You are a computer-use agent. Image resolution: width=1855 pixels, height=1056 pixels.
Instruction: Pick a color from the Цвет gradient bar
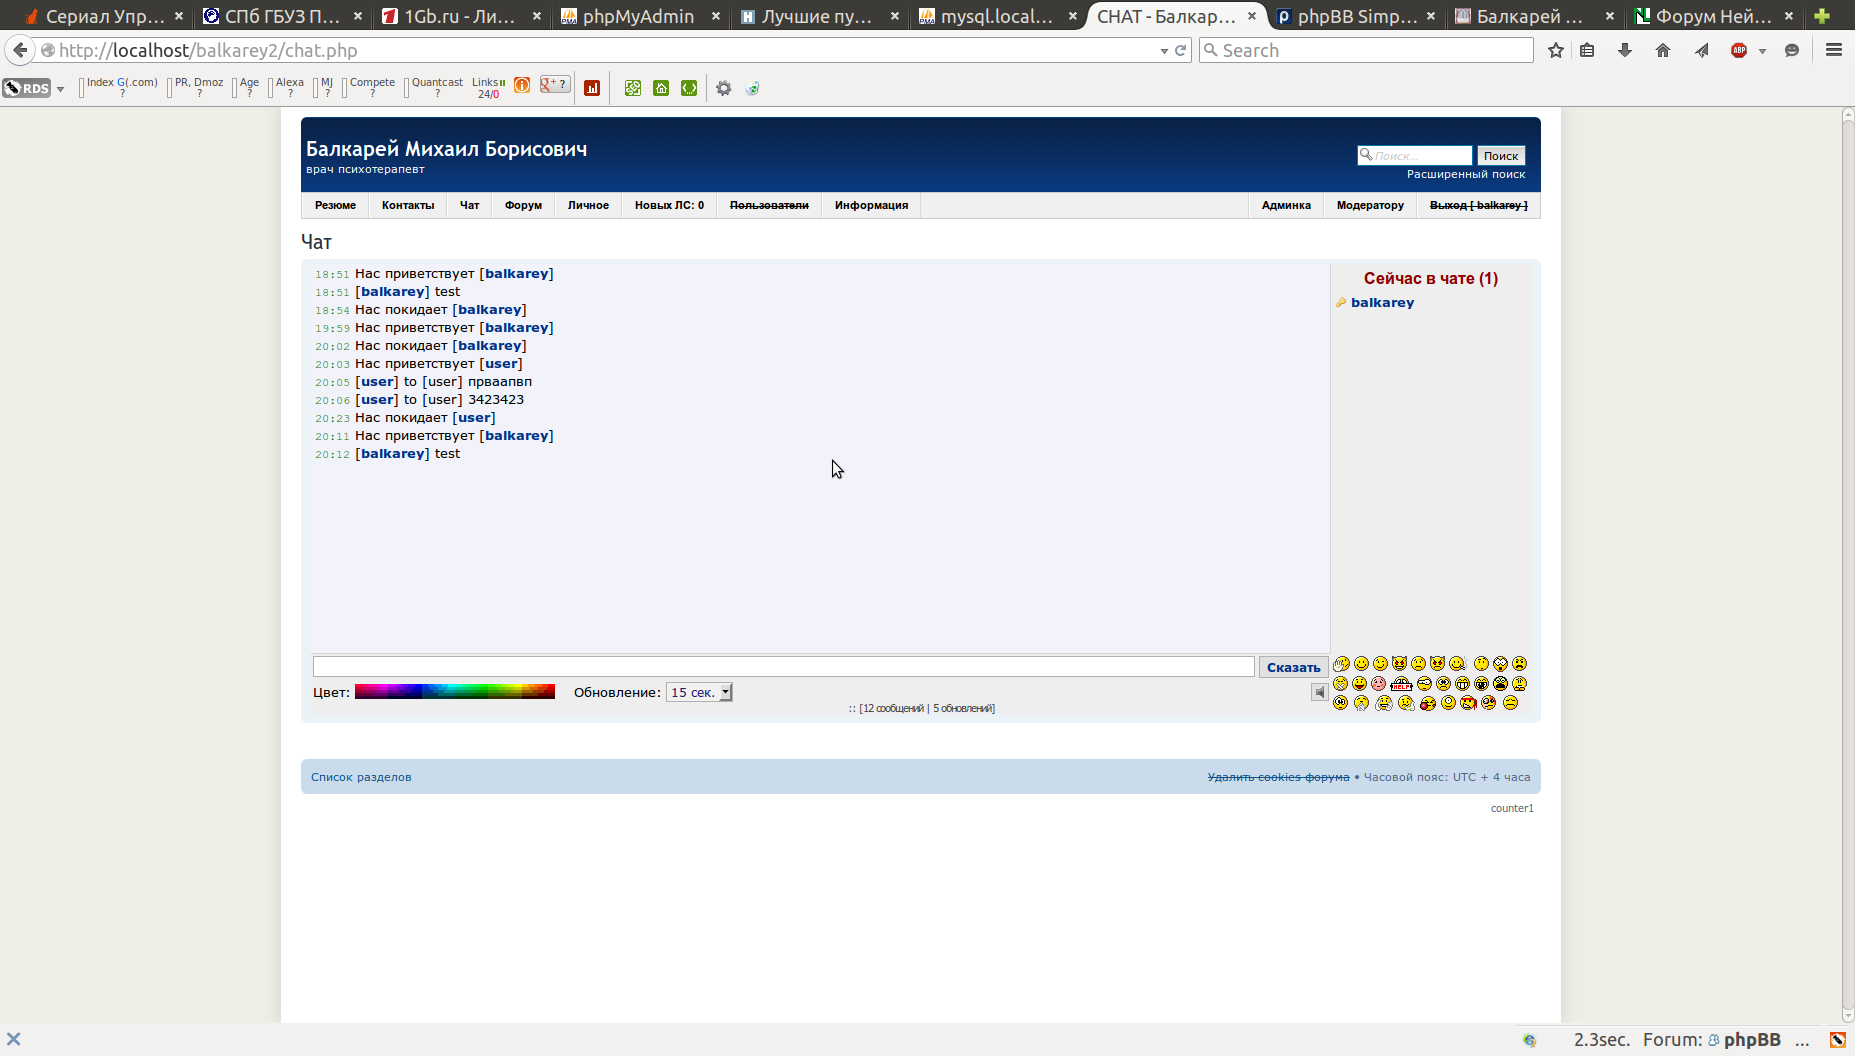pyautogui.click(x=454, y=692)
